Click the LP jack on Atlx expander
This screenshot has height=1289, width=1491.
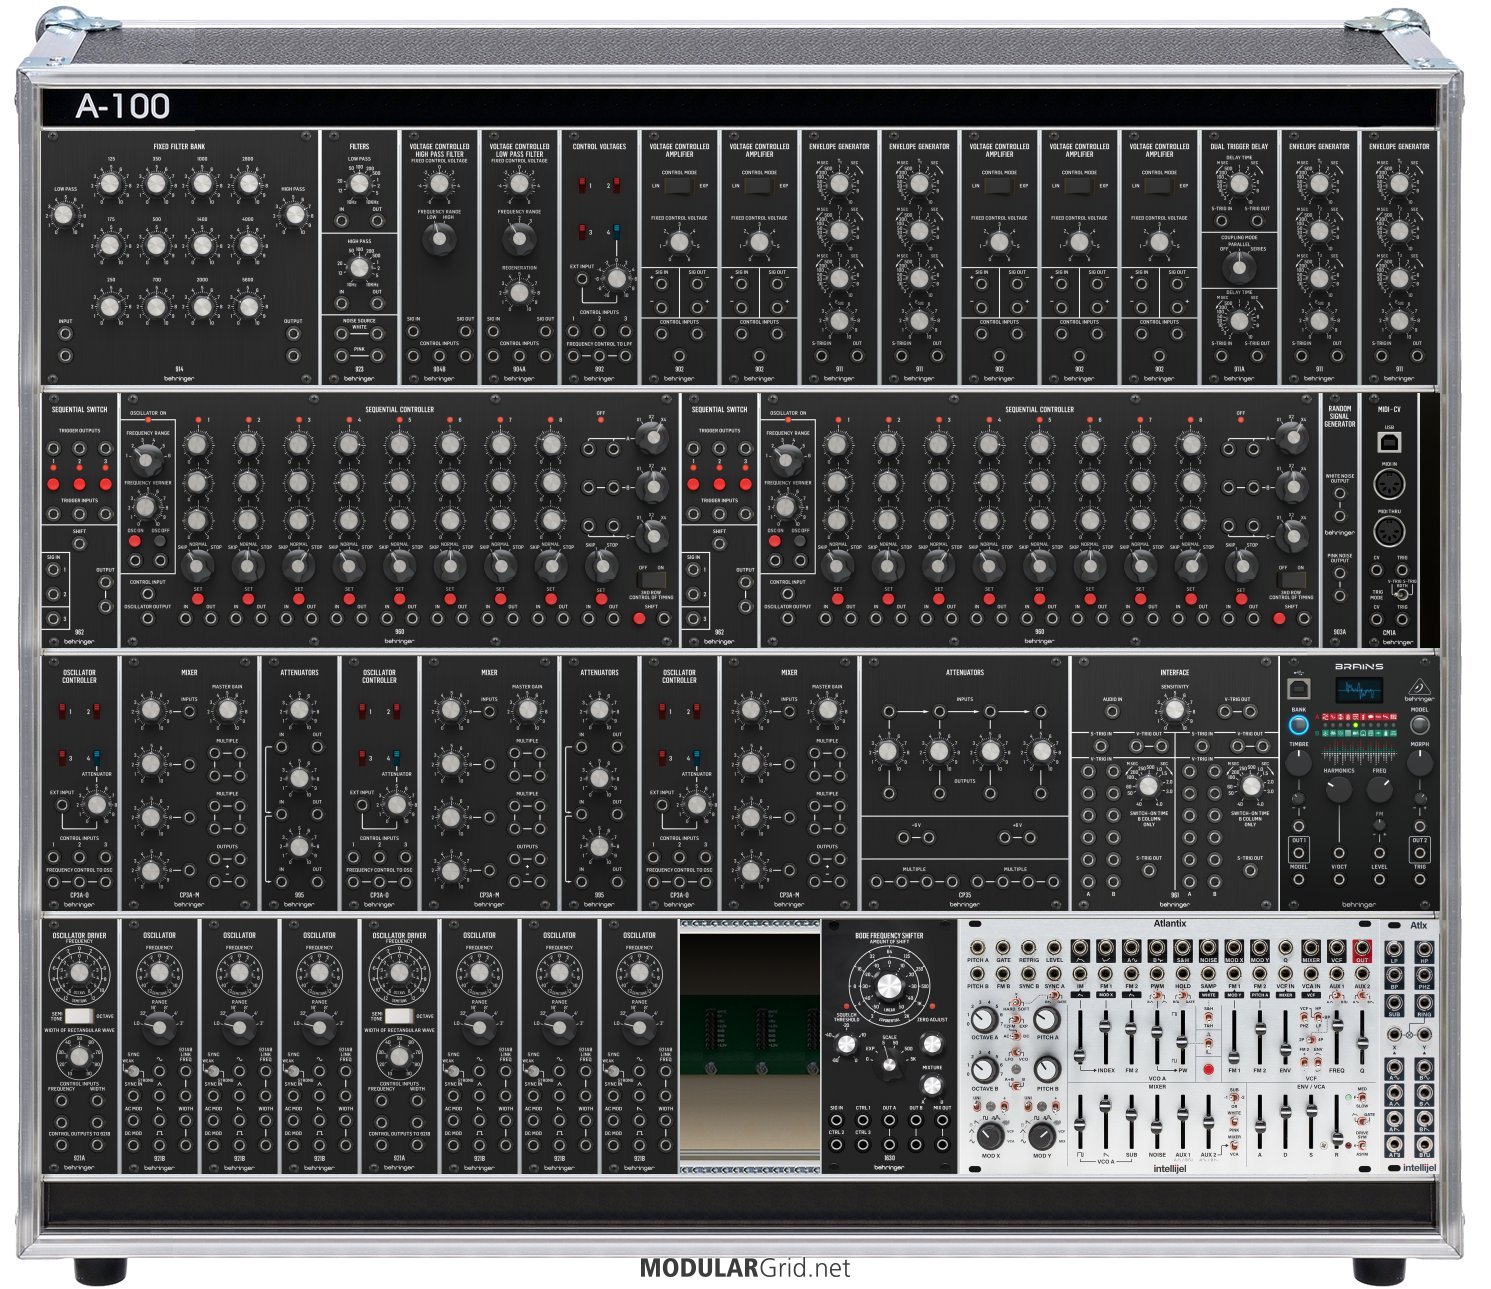pyautogui.click(x=1394, y=949)
